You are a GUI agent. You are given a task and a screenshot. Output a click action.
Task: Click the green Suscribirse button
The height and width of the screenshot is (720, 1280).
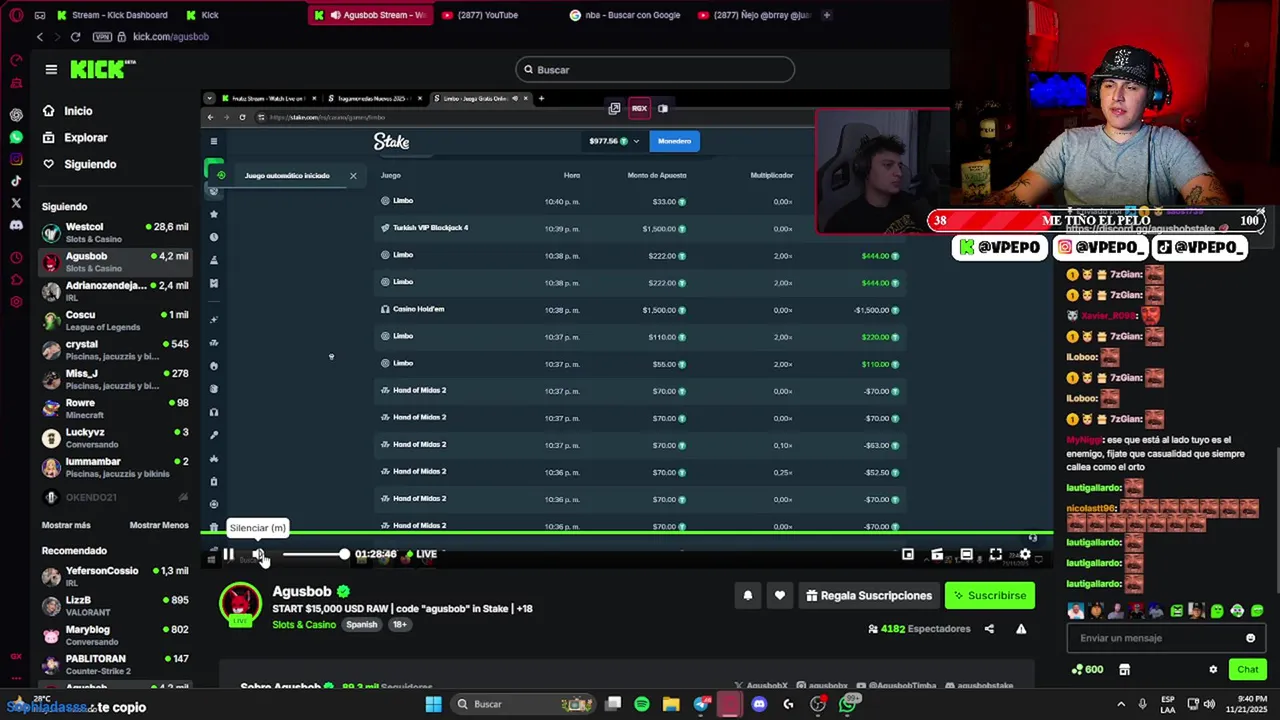(990, 595)
